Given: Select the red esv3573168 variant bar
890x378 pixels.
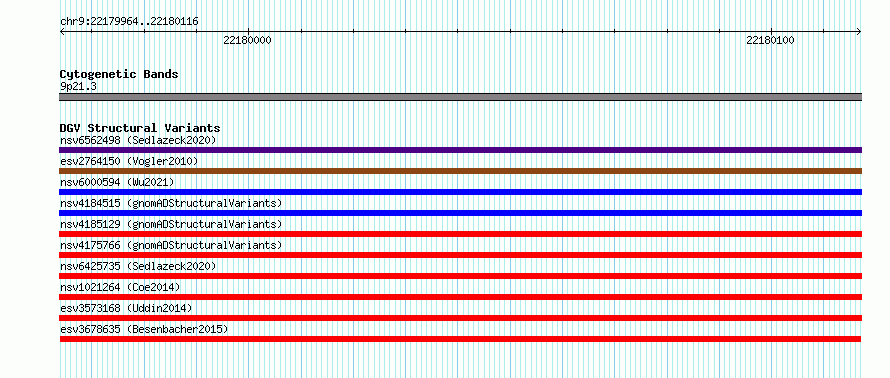Looking at the screenshot, I should click(x=460, y=318).
